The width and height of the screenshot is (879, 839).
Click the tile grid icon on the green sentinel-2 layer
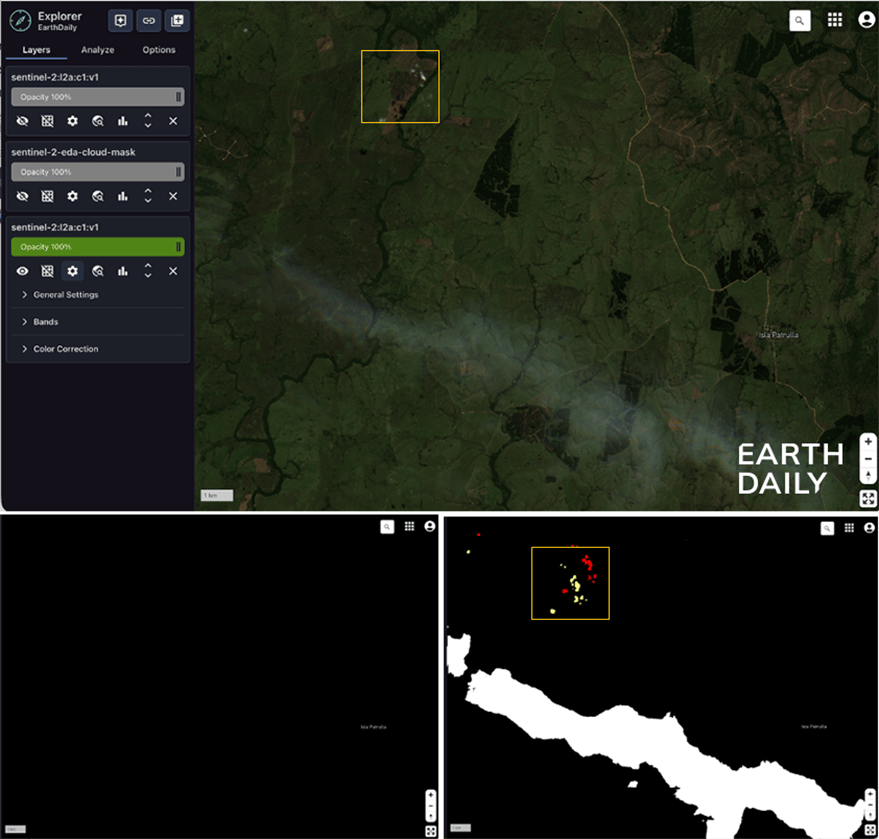tap(47, 271)
